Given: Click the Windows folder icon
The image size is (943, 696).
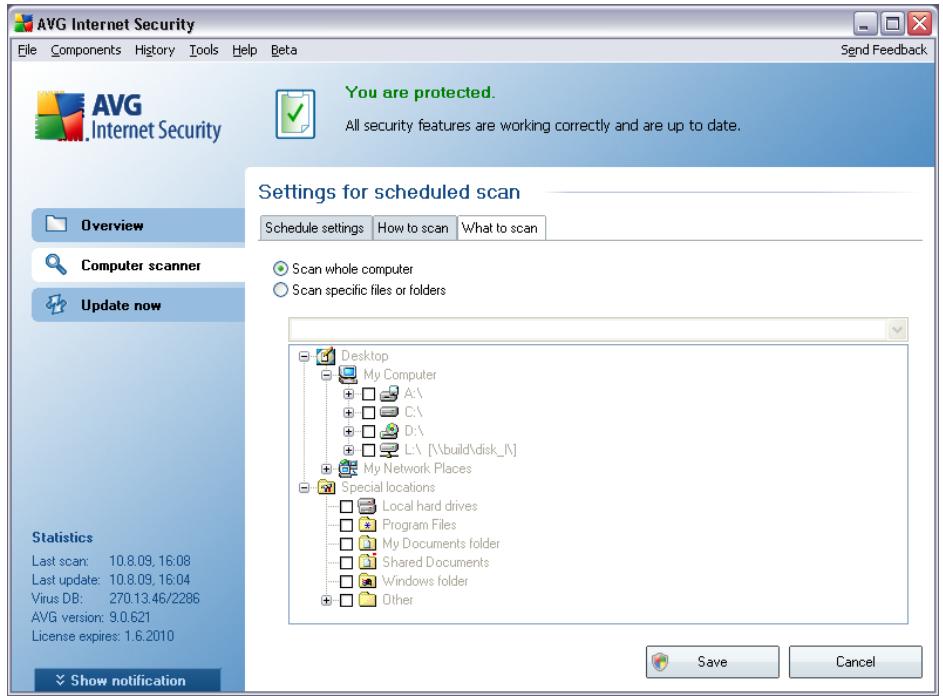Looking at the screenshot, I should tap(367, 581).
